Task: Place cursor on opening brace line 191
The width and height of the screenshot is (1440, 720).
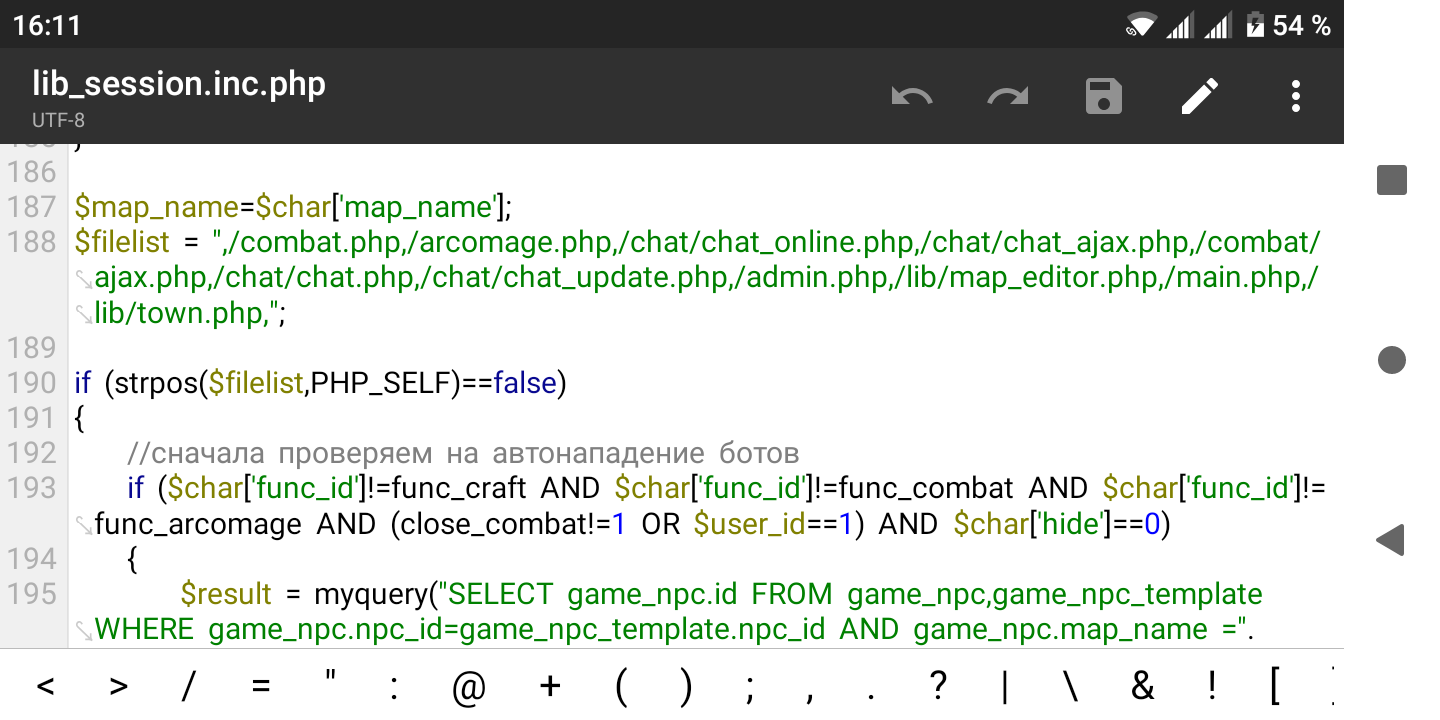Action: point(80,418)
